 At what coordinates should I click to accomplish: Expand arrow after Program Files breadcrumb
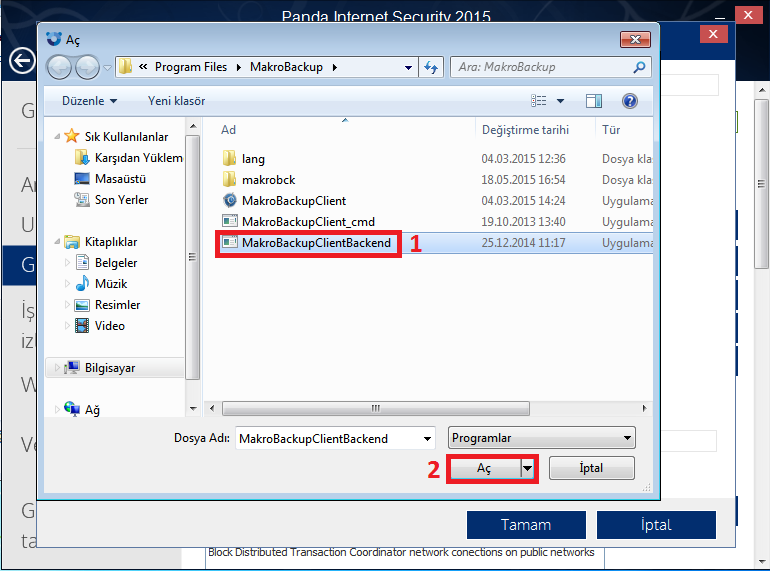point(239,67)
